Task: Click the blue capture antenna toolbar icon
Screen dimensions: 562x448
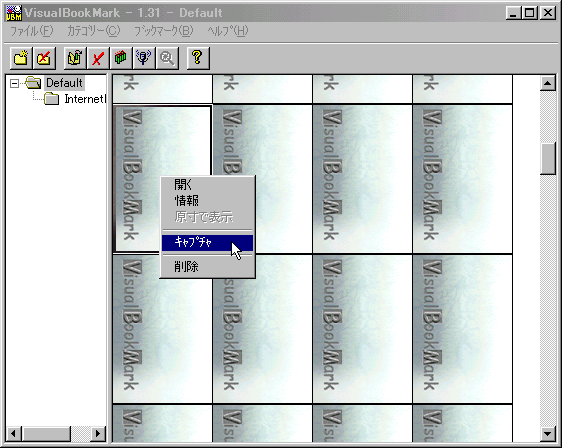Action: tap(144, 58)
